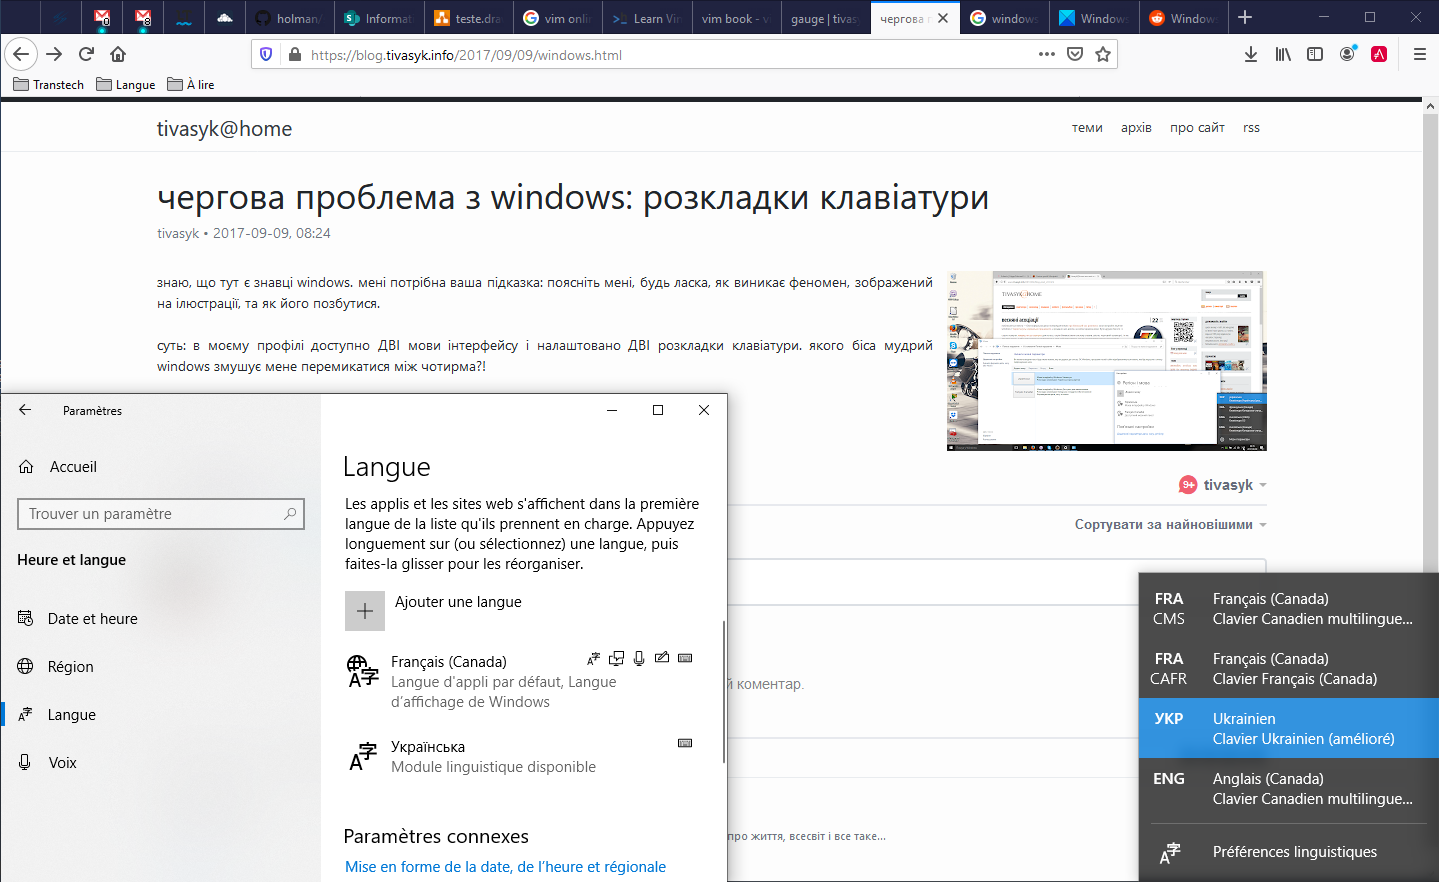
Task: Click the browser page scrollbar up arrow
Action: (x=1430, y=106)
